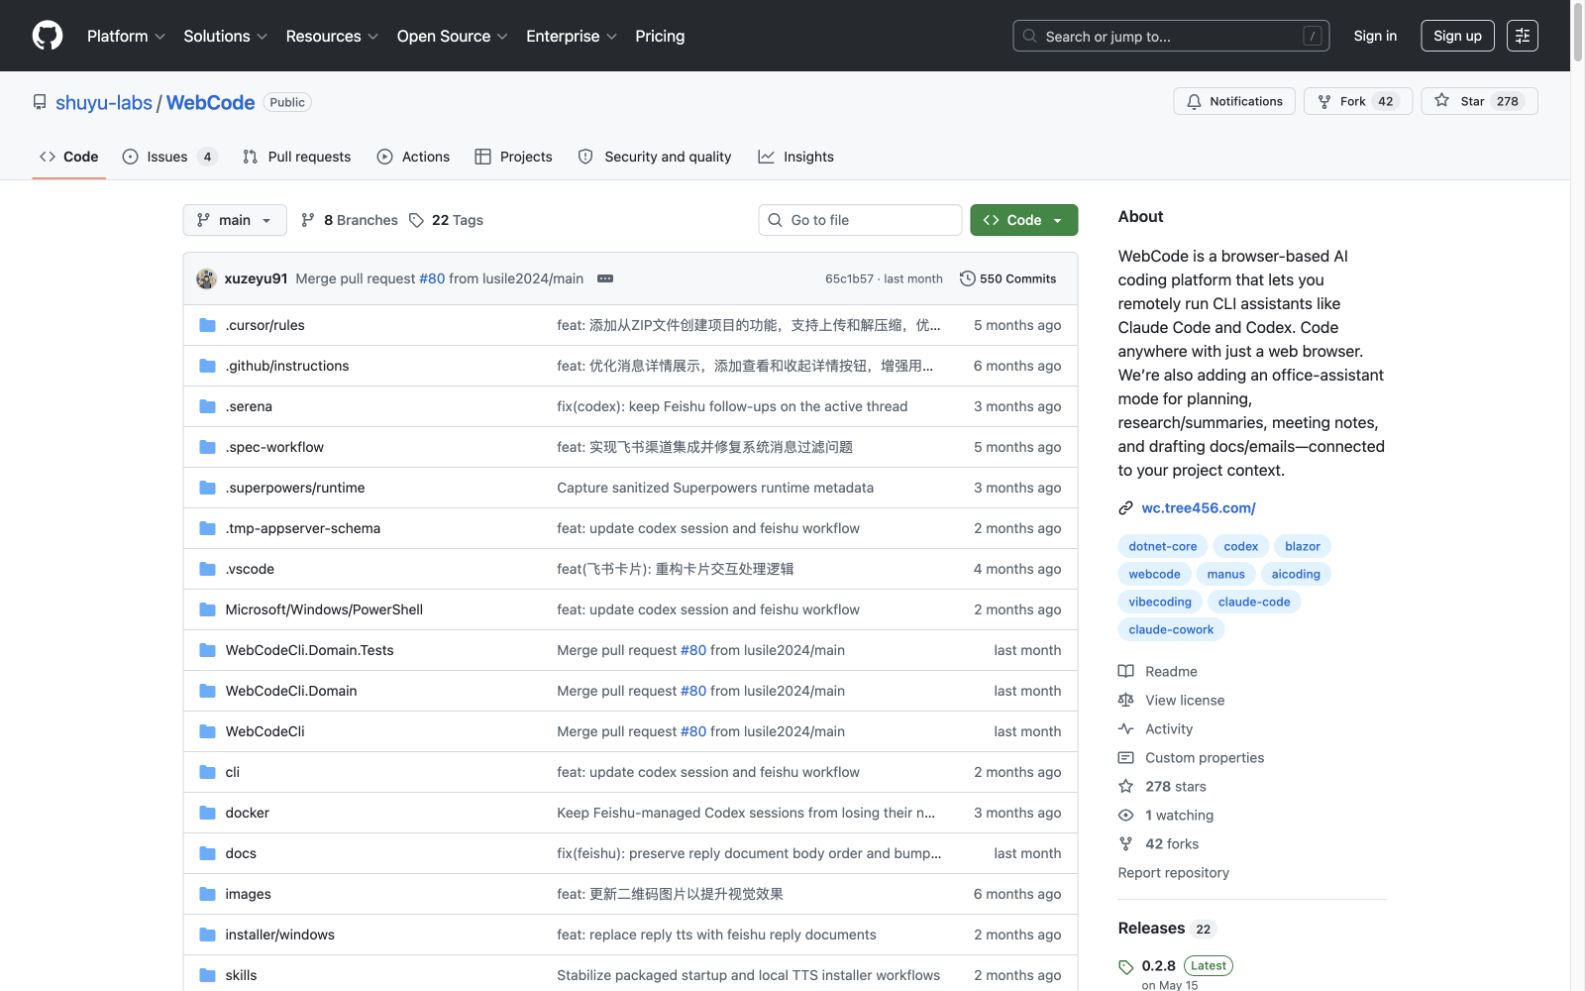The image size is (1585, 991).
Task: Open the .superpowers/runtime commit message link
Action: point(715,488)
